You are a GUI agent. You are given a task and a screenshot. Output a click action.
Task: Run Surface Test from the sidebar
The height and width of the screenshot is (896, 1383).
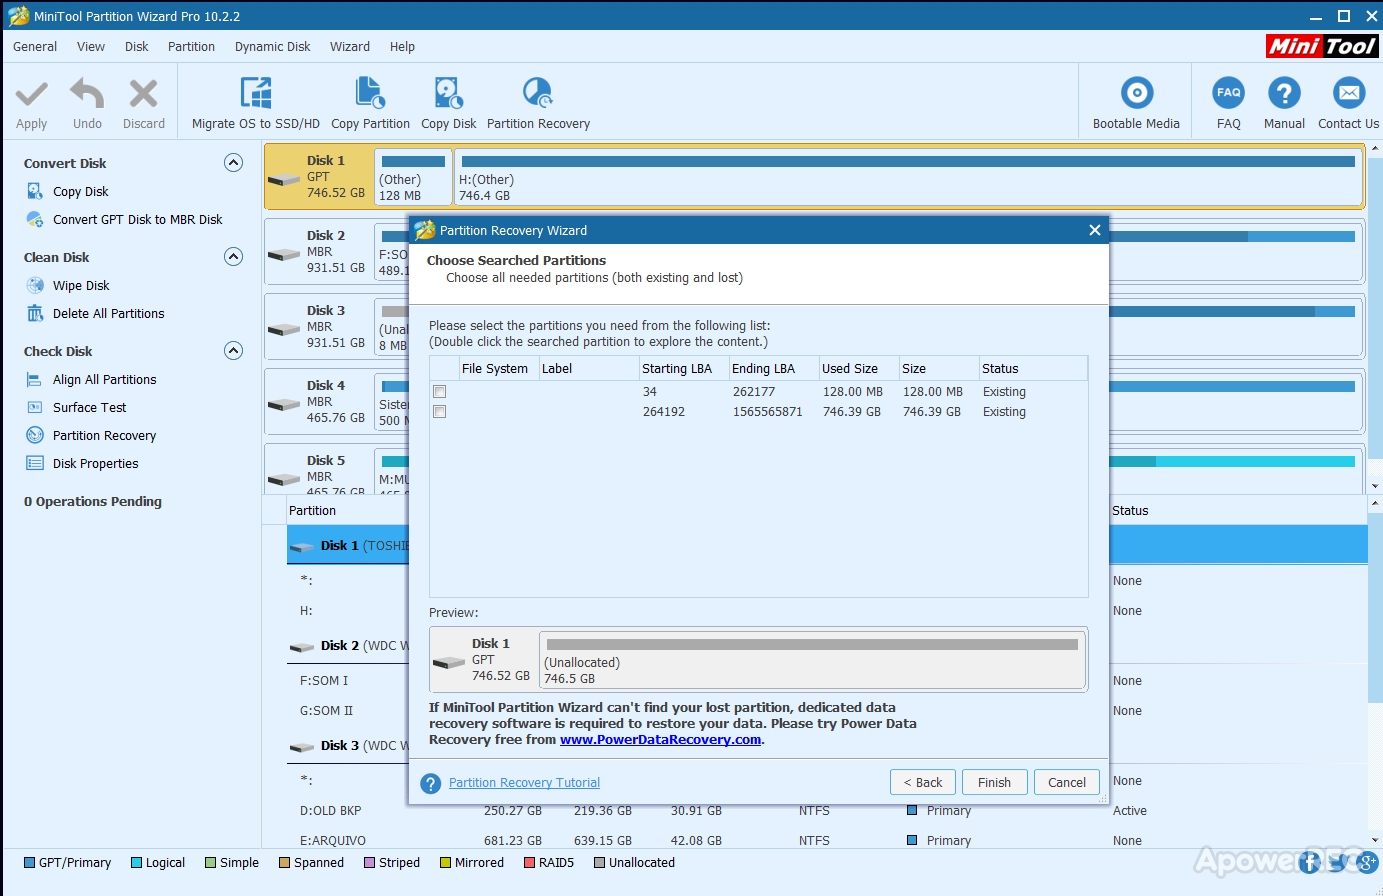pos(89,407)
